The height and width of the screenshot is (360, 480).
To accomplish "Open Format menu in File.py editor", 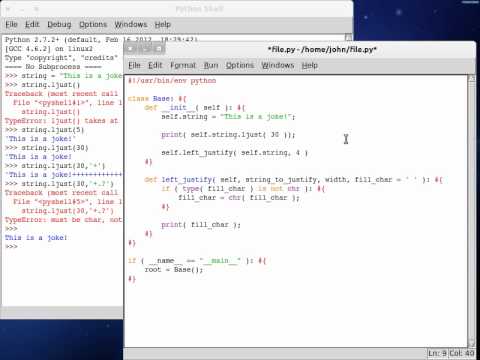I will click(x=183, y=65).
